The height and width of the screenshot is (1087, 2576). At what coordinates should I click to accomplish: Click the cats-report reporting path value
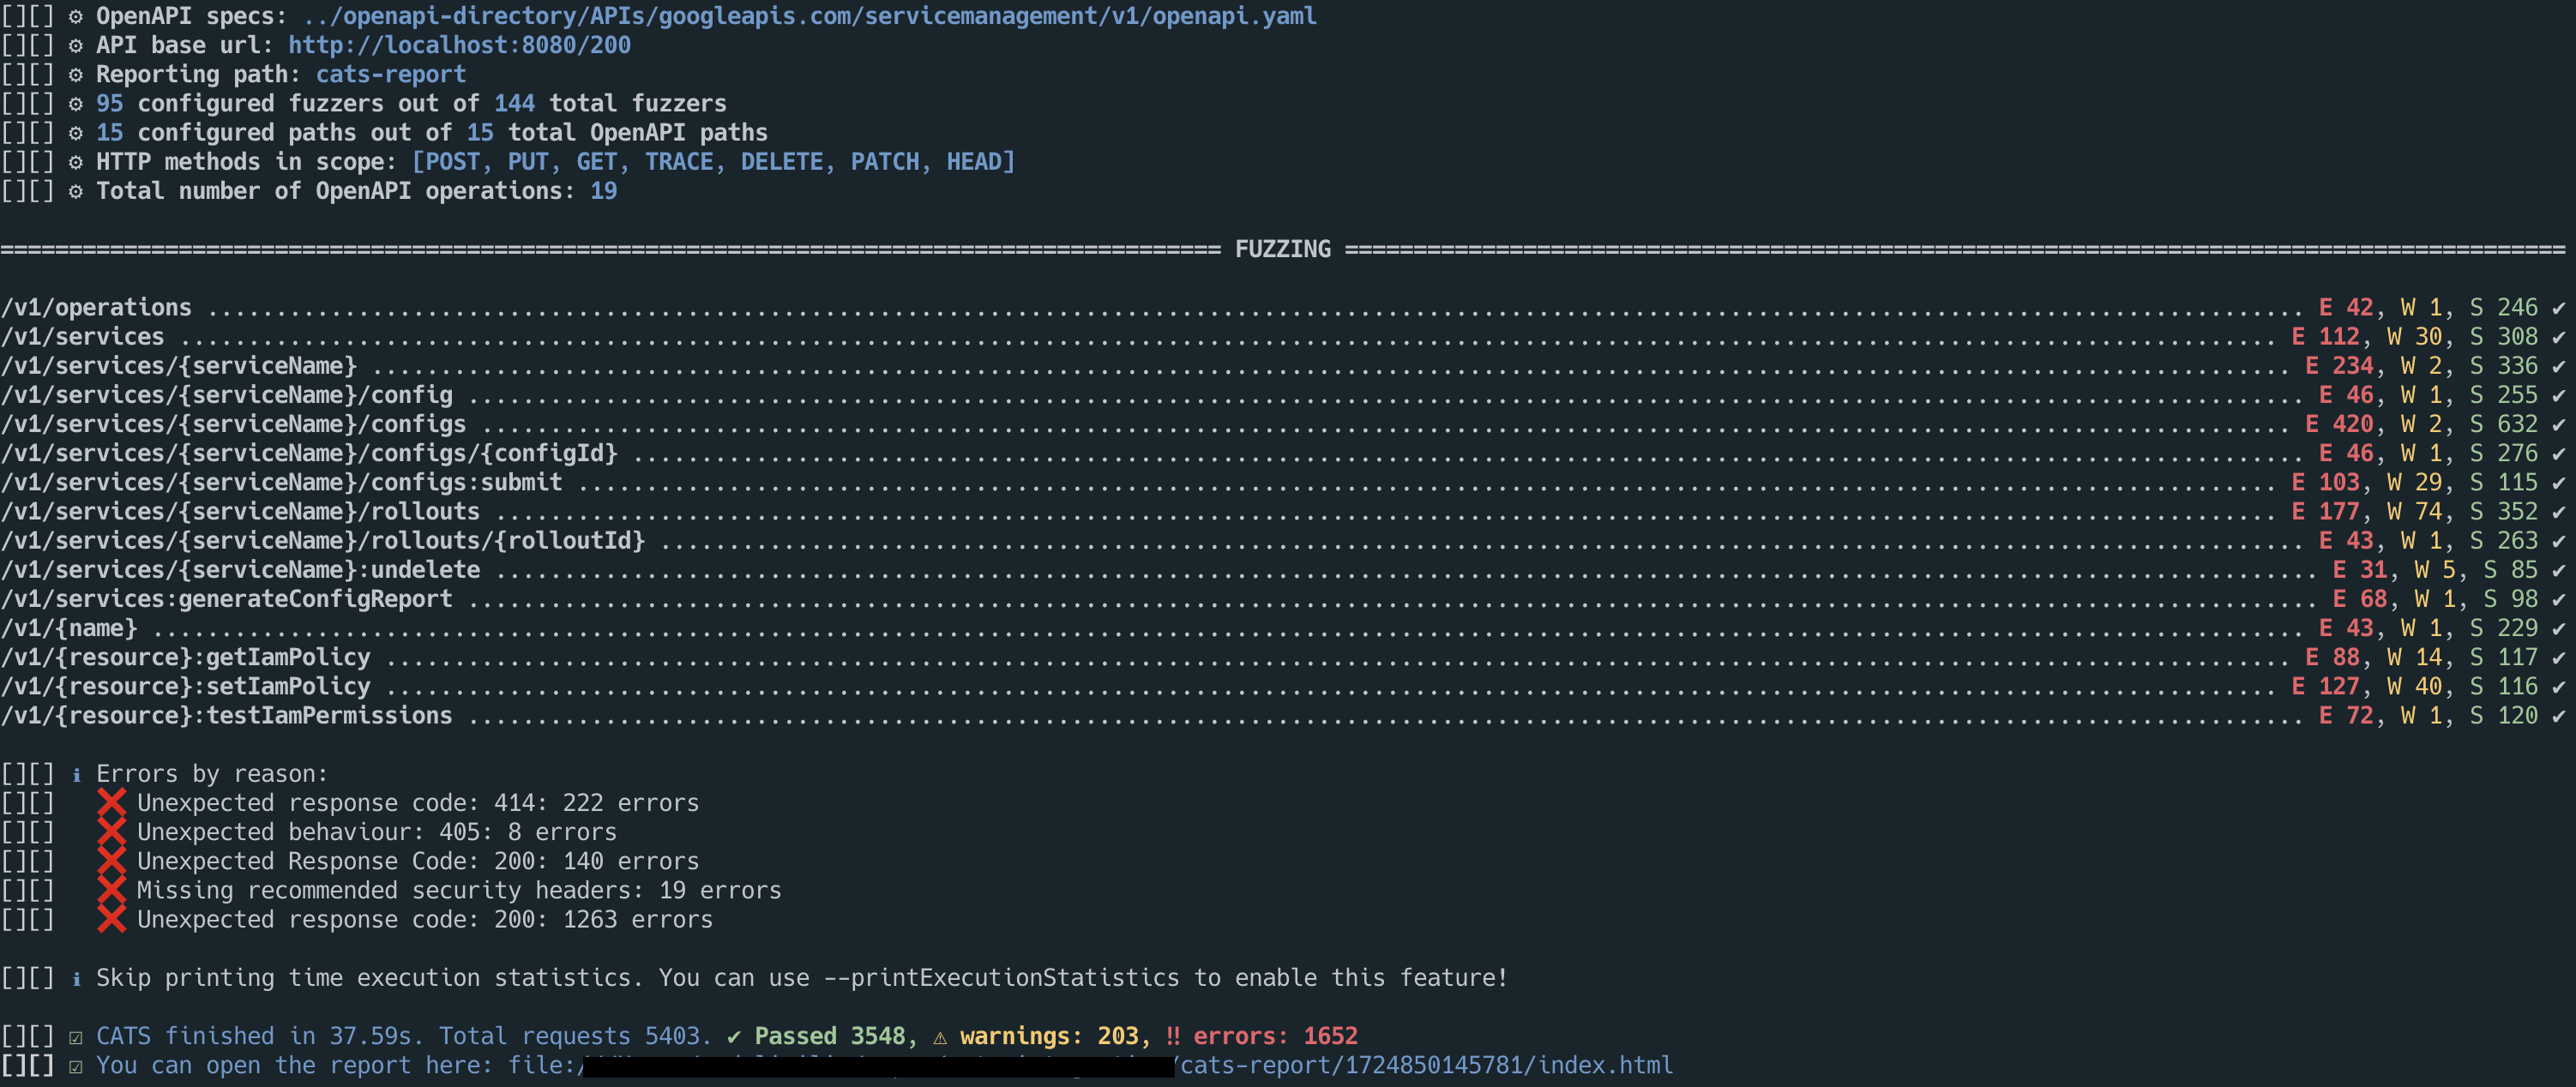390,74
